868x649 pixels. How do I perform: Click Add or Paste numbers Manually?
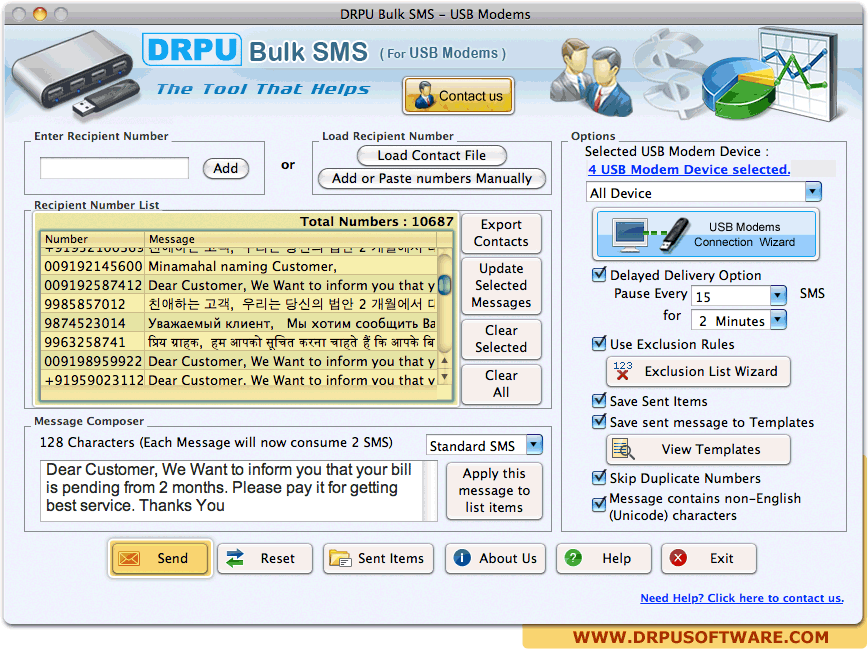point(432,178)
